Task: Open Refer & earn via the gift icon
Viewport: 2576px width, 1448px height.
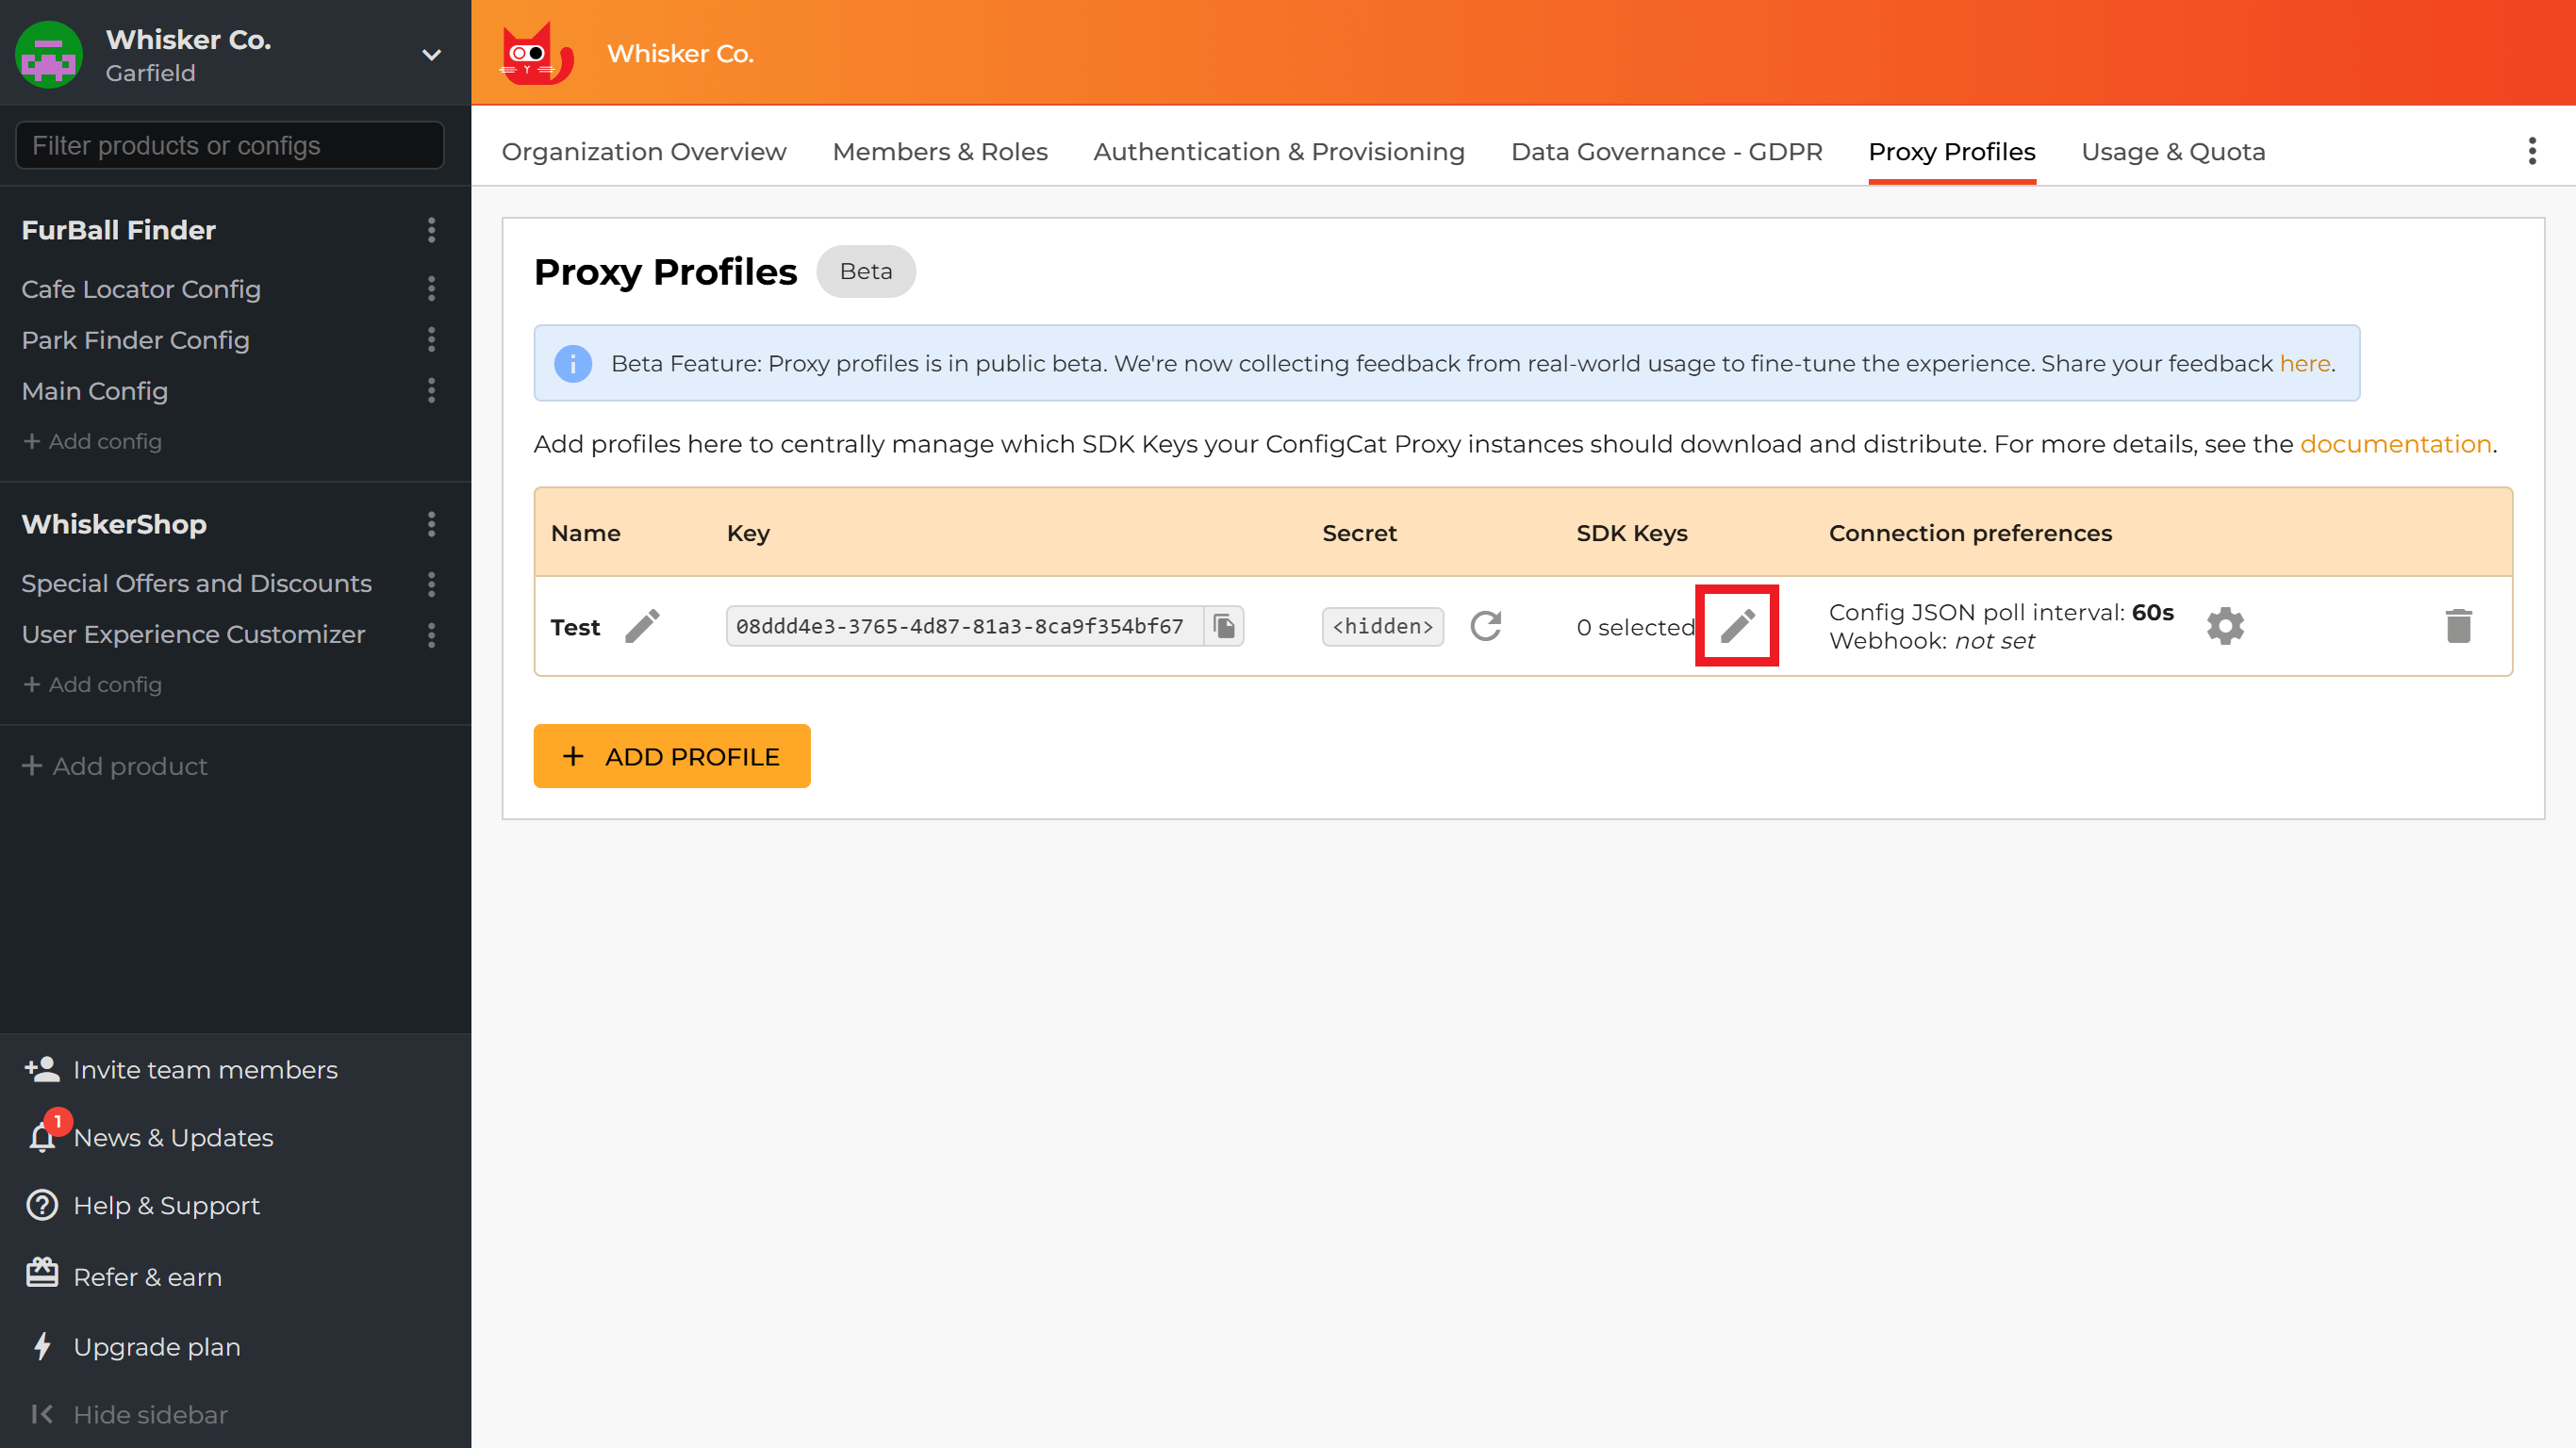Action: point(40,1273)
